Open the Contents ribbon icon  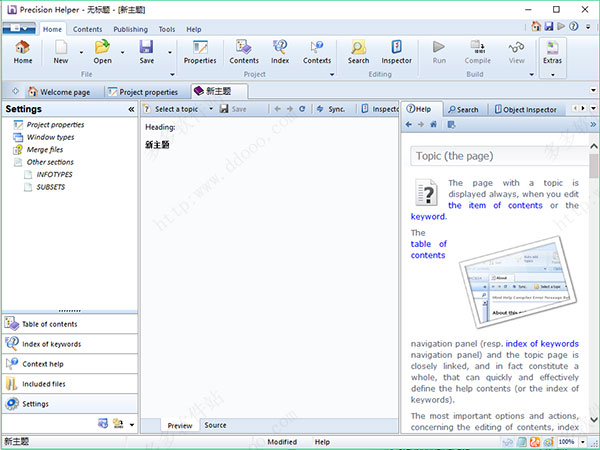(244, 52)
